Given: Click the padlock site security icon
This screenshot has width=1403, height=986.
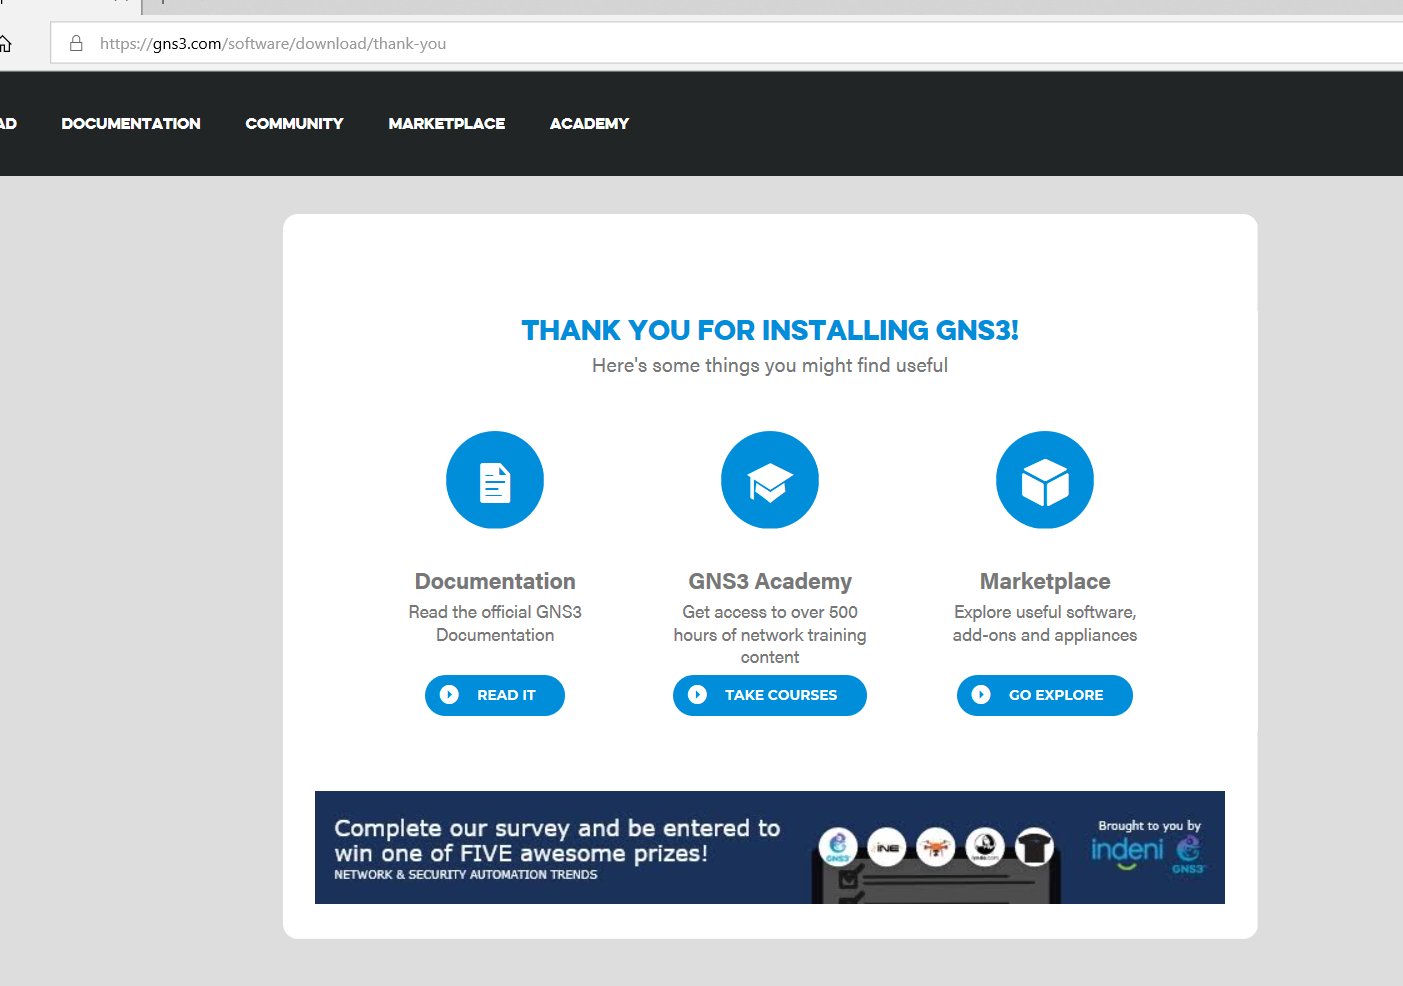Looking at the screenshot, I should click(76, 43).
